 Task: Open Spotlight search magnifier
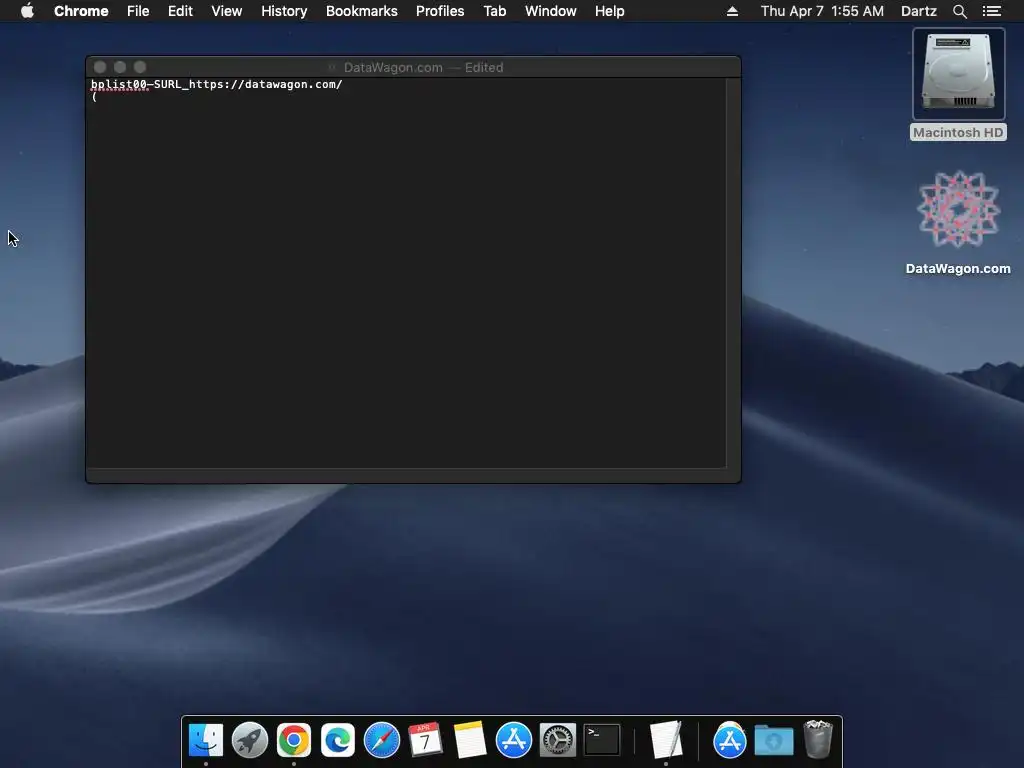[x=959, y=11]
